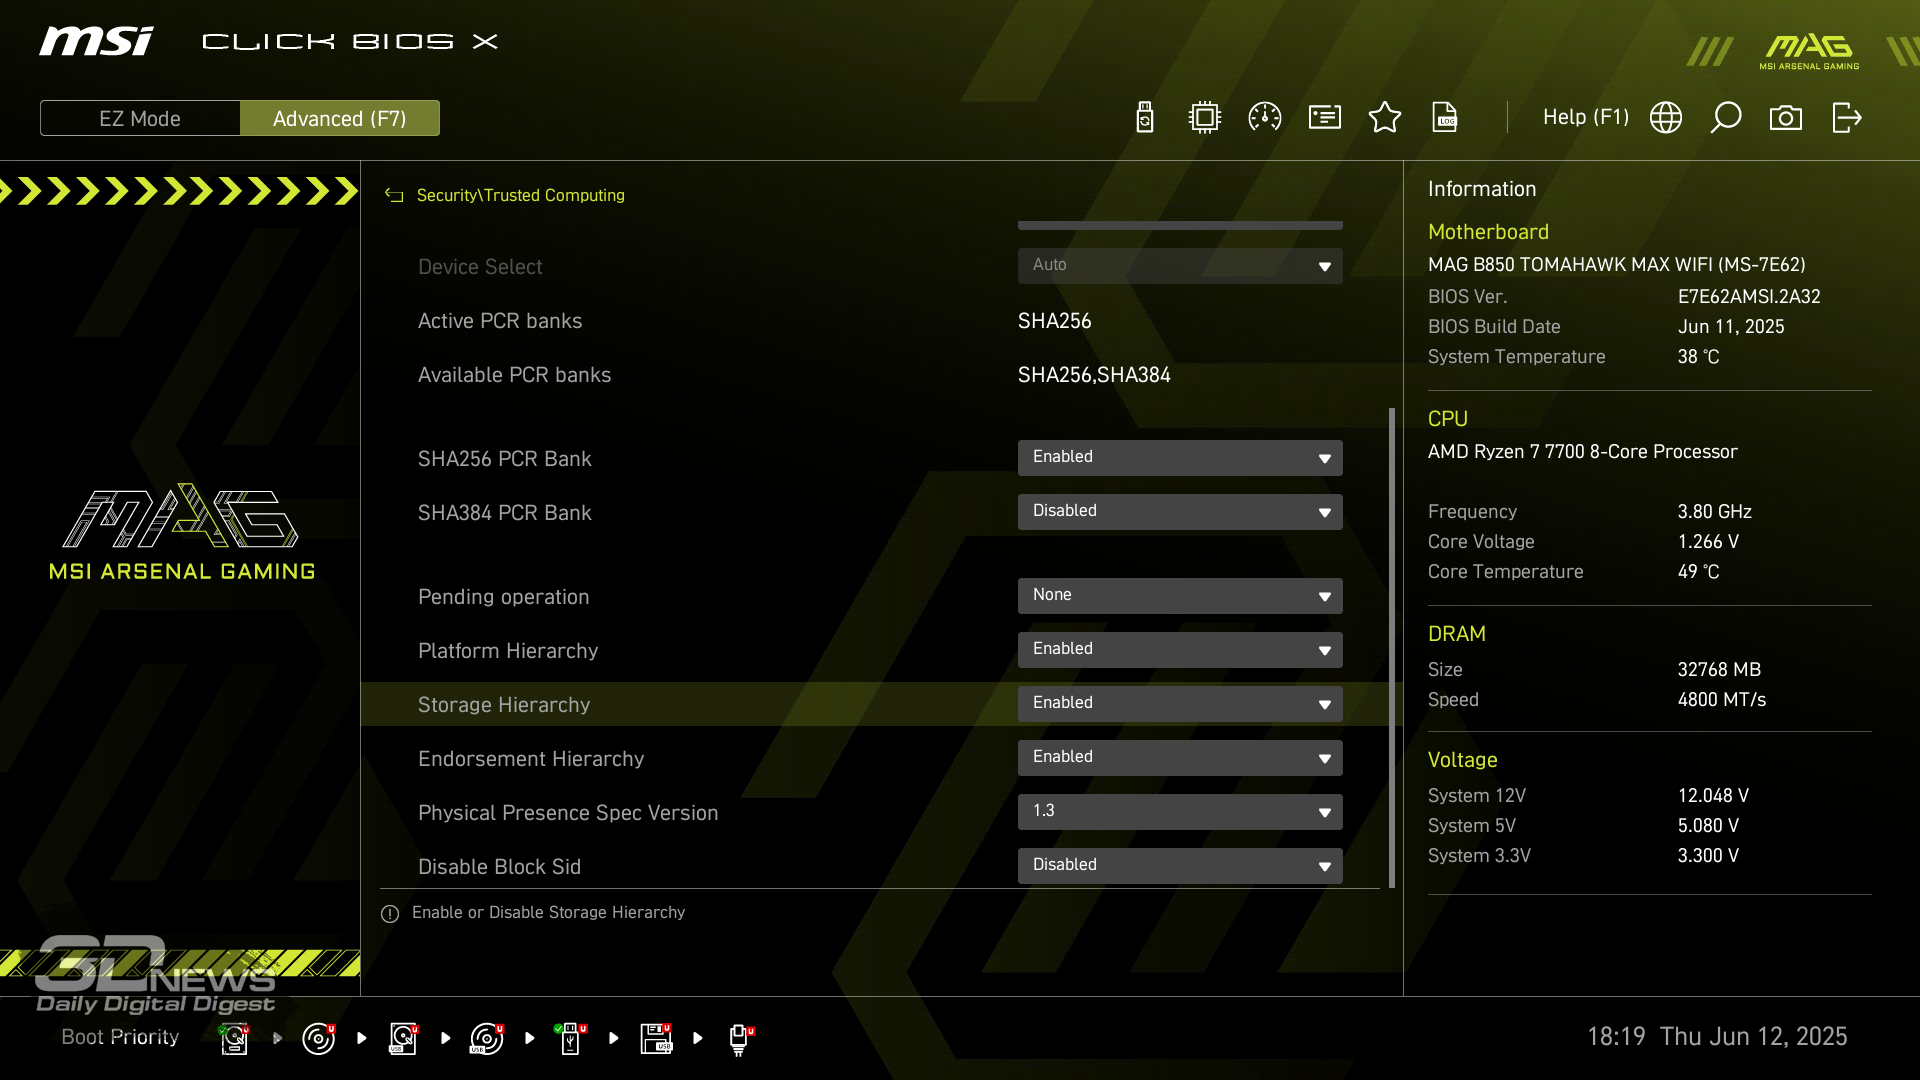Click the Boot Priority label
Image resolution: width=1920 pixels, height=1080 pixels.
[120, 1037]
